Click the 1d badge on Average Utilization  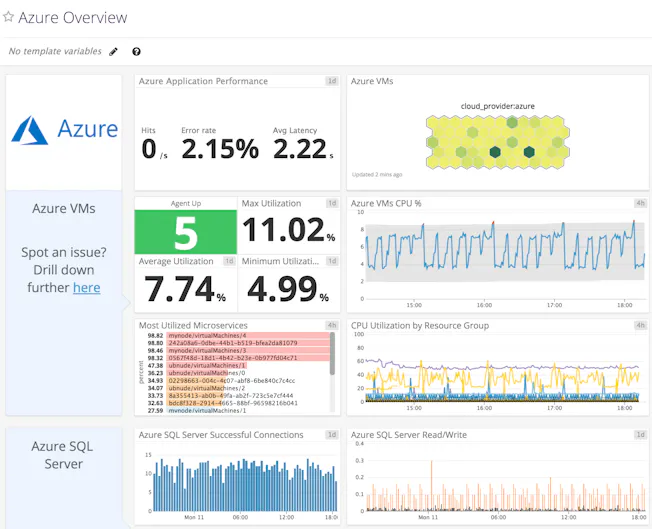point(230,261)
